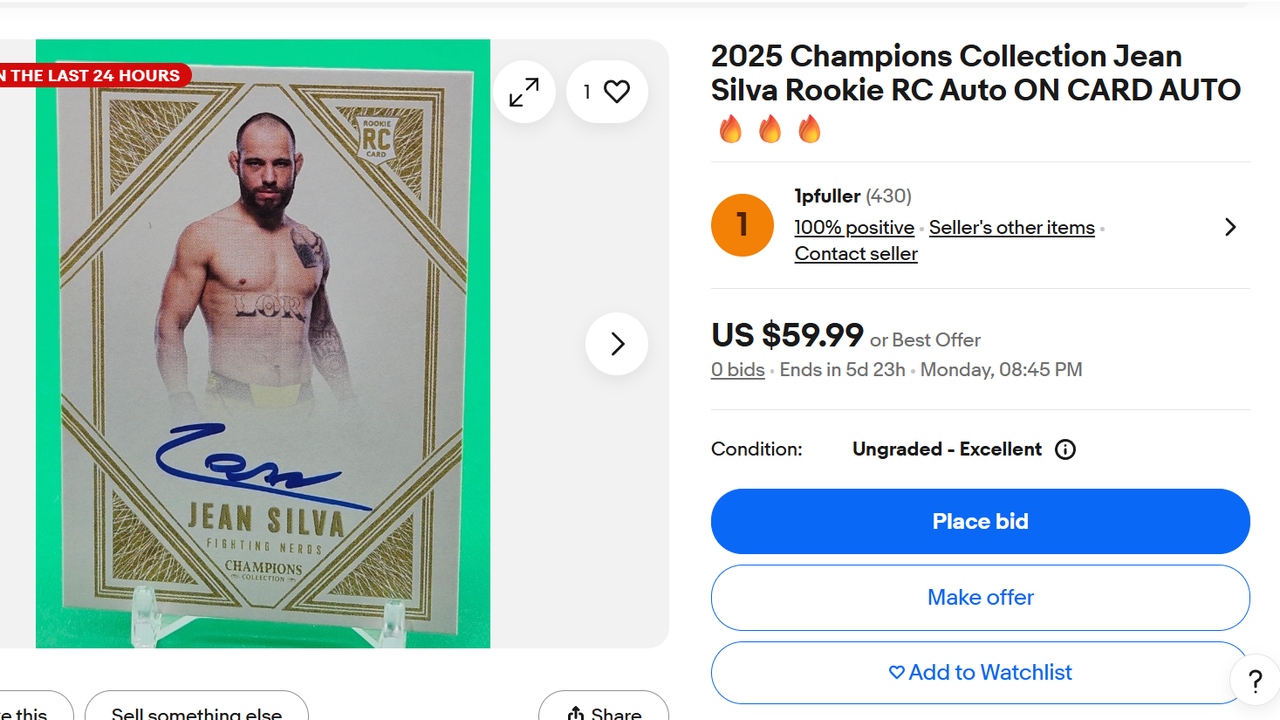Click the orange seller avatar icon
The height and width of the screenshot is (720, 1280).
pos(742,225)
